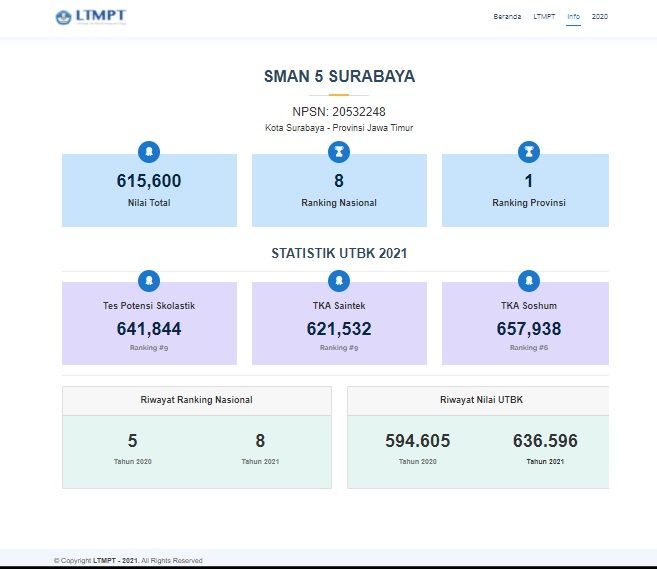Click the LTMPT logo in the header
657x569 pixels.
point(91,17)
